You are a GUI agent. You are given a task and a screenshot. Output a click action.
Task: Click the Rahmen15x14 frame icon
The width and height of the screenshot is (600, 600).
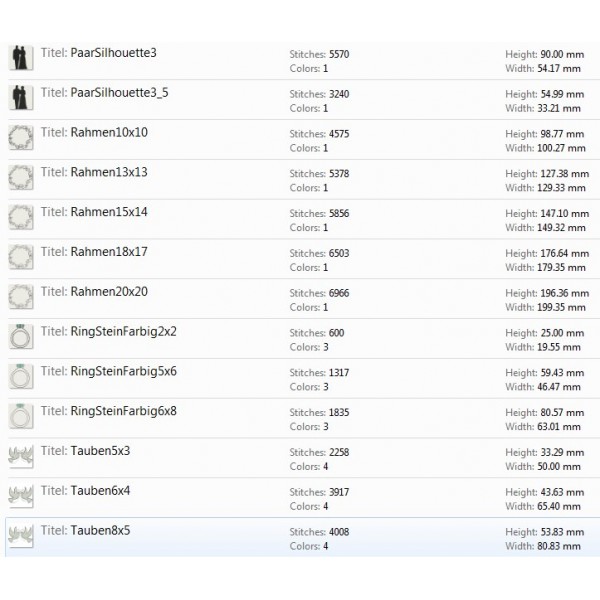(x=20, y=218)
